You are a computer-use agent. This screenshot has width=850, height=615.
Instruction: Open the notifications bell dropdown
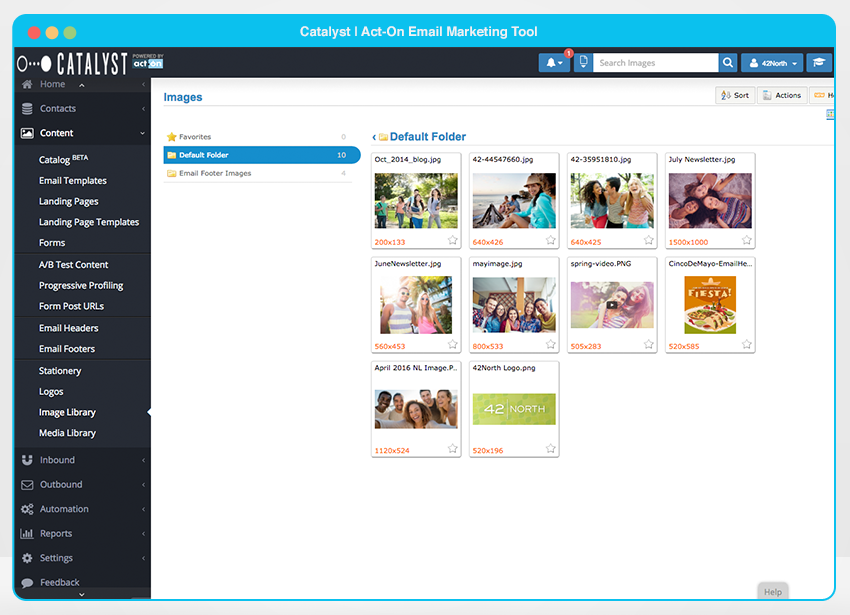point(554,63)
